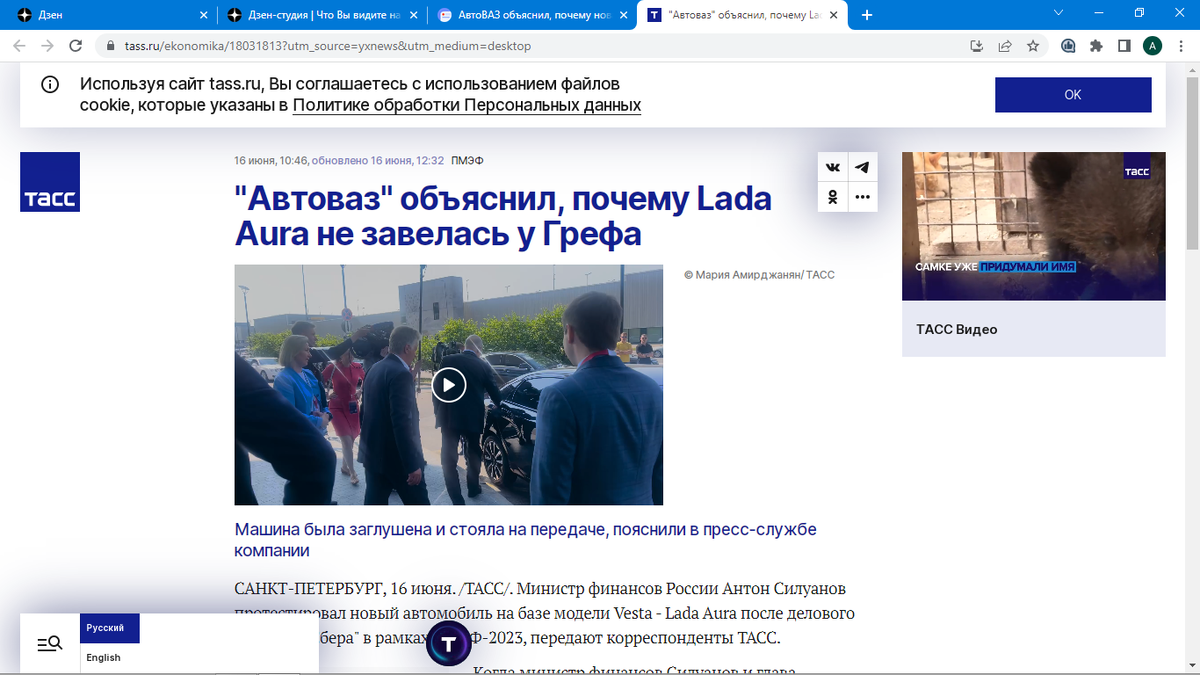
Task: Open a new browser tab
Action: tap(867, 15)
